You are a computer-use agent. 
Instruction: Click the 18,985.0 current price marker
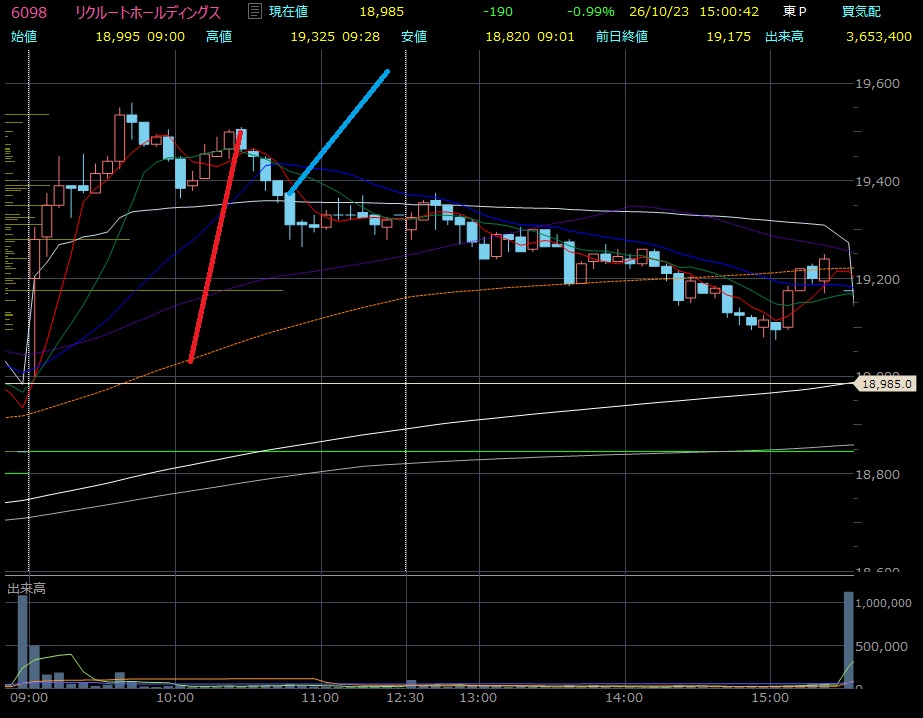click(887, 384)
